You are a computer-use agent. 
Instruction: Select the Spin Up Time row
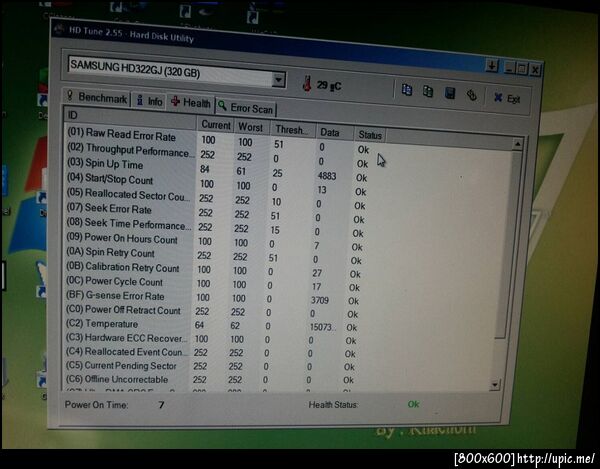pyautogui.click(x=217, y=169)
